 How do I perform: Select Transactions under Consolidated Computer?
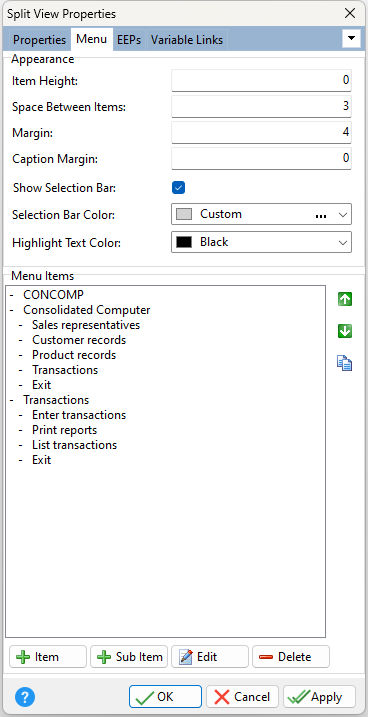pos(65,370)
